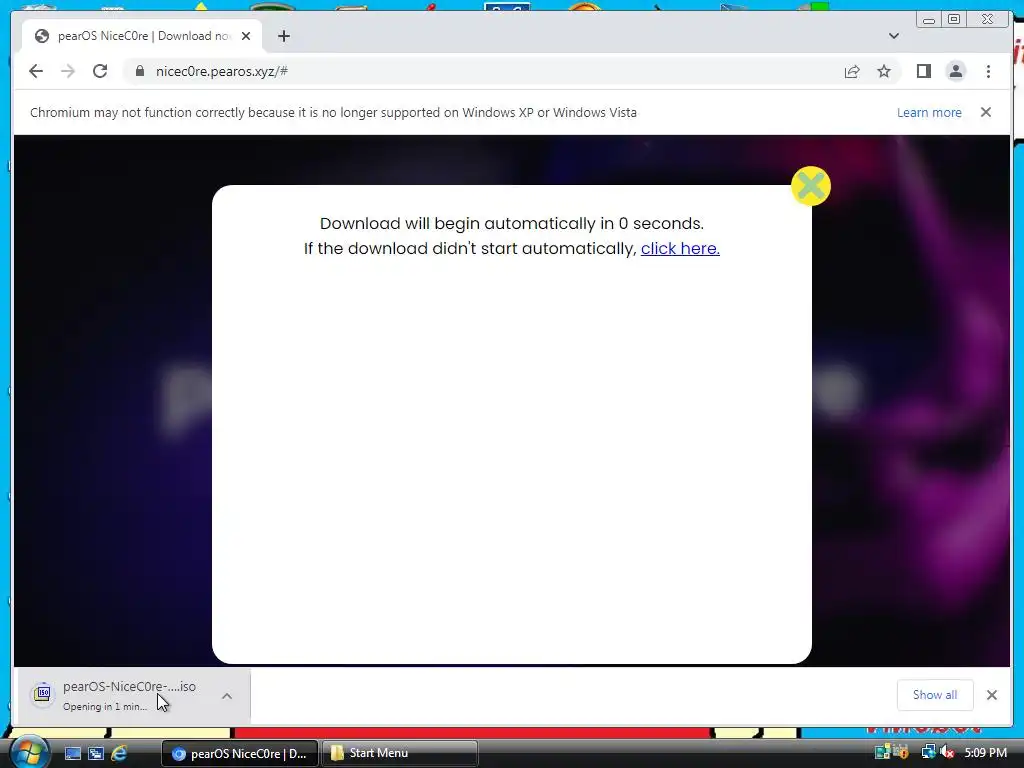The image size is (1024, 768).
Task: Reload the pearOS page
Action: (100, 71)
